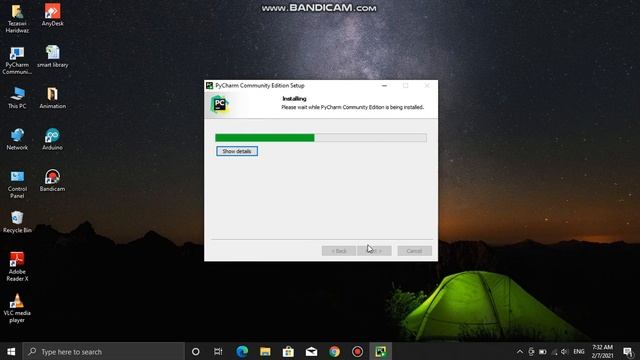Select the Animation folder on the desktop
The image size is (640, 360).
[53, 98]
